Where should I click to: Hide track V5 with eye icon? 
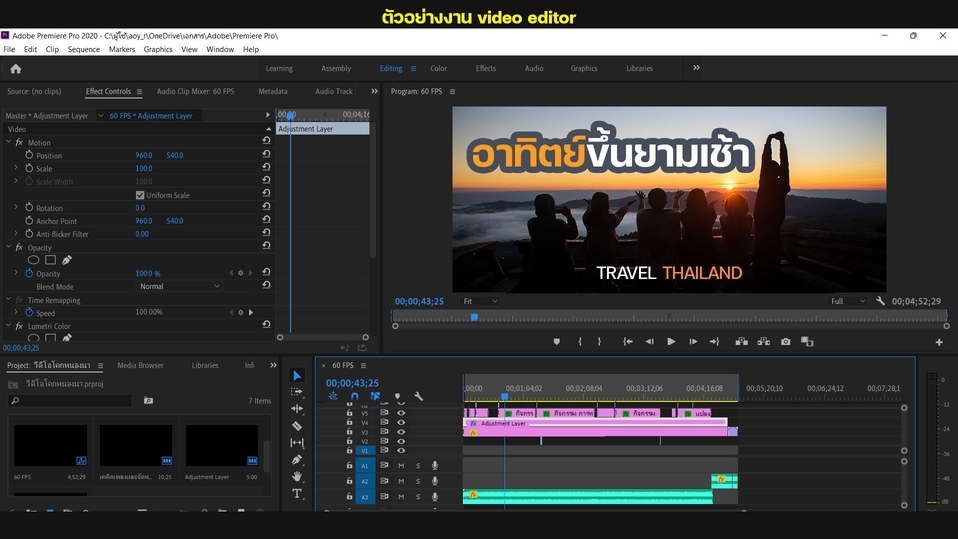[x=401, y=413]
